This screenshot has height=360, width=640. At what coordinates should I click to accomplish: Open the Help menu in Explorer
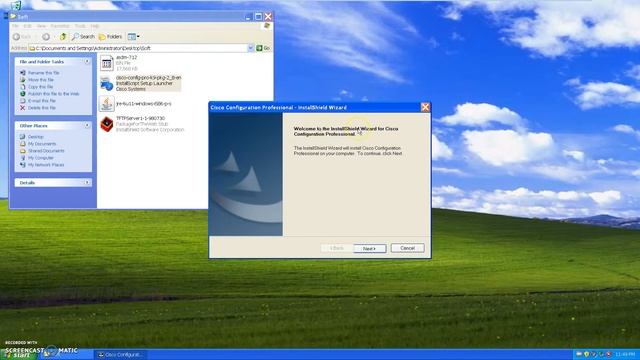click(x=95, y=26)
